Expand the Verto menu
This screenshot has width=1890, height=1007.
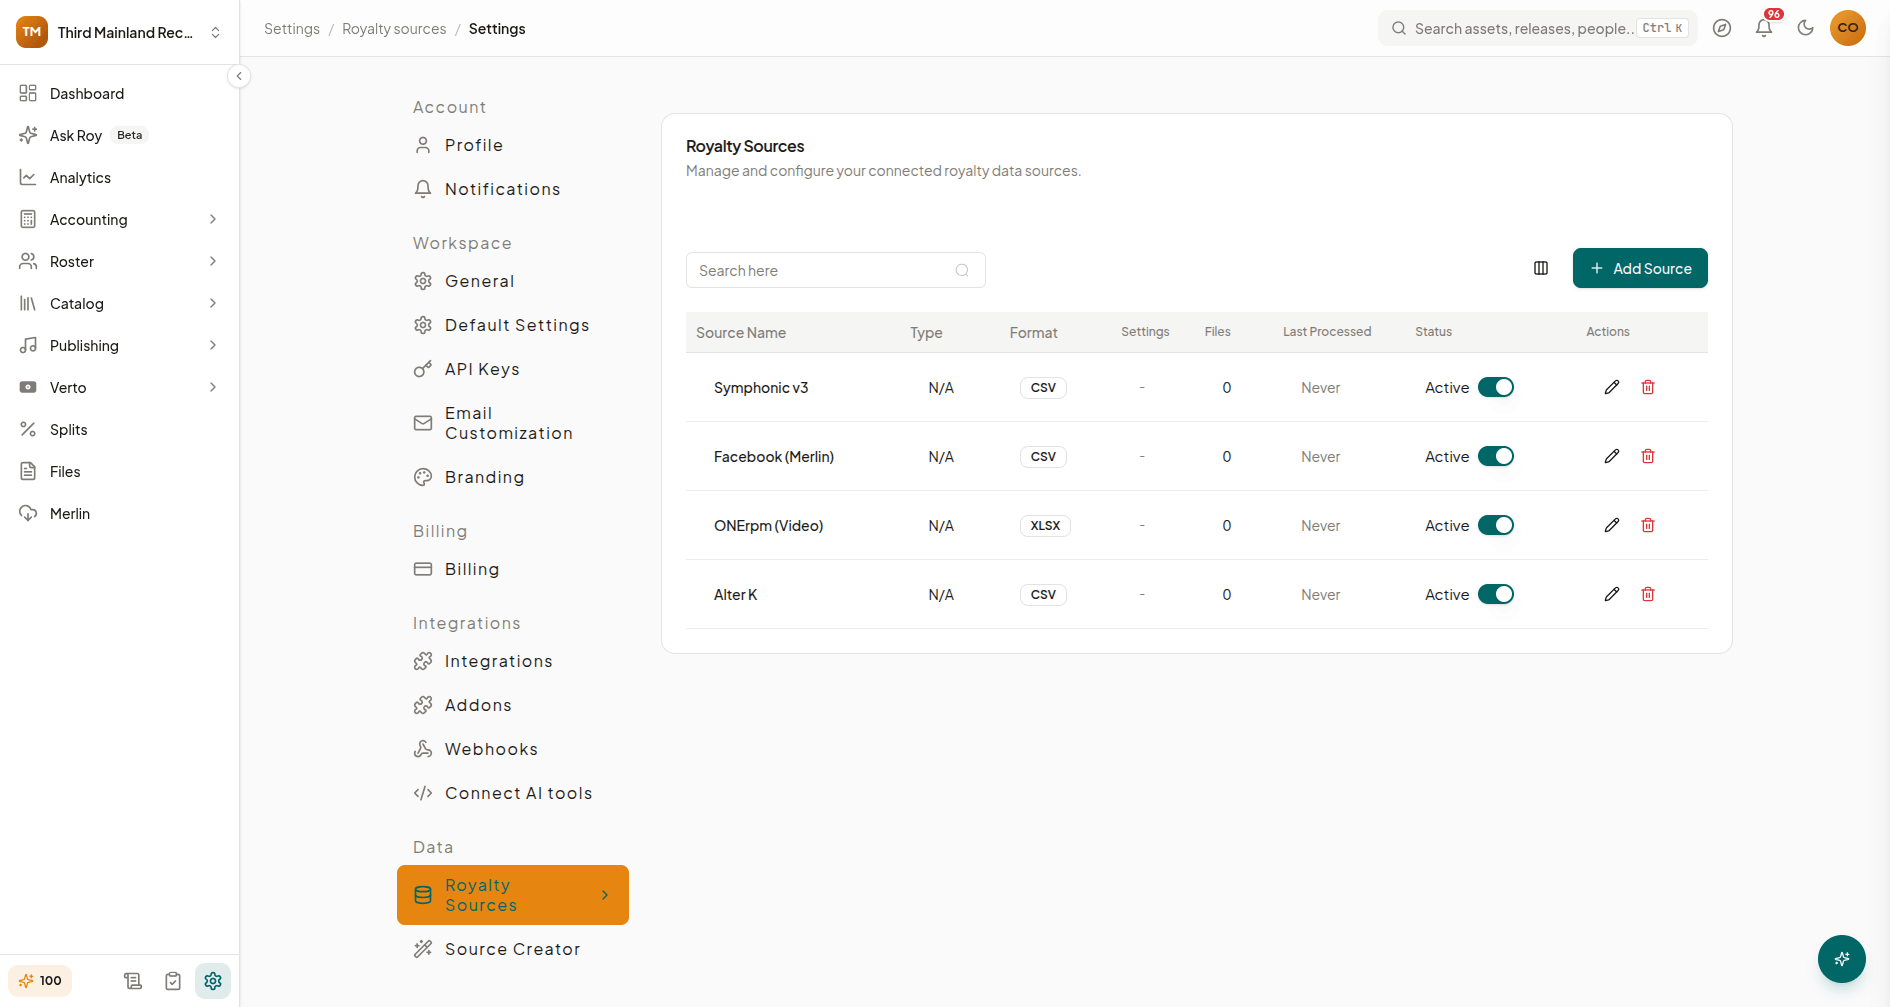120,387
